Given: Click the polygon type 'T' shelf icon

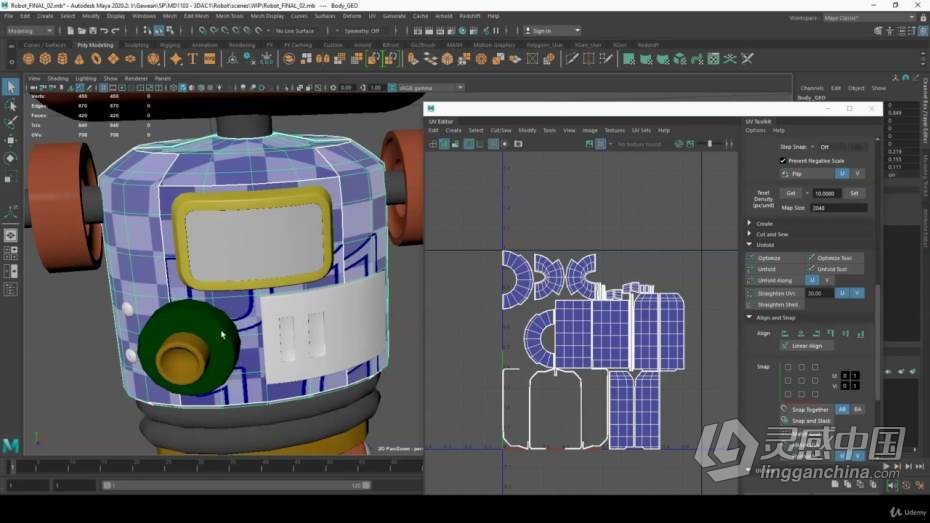Looking at the screenshot, I should (x=193, y=59).
